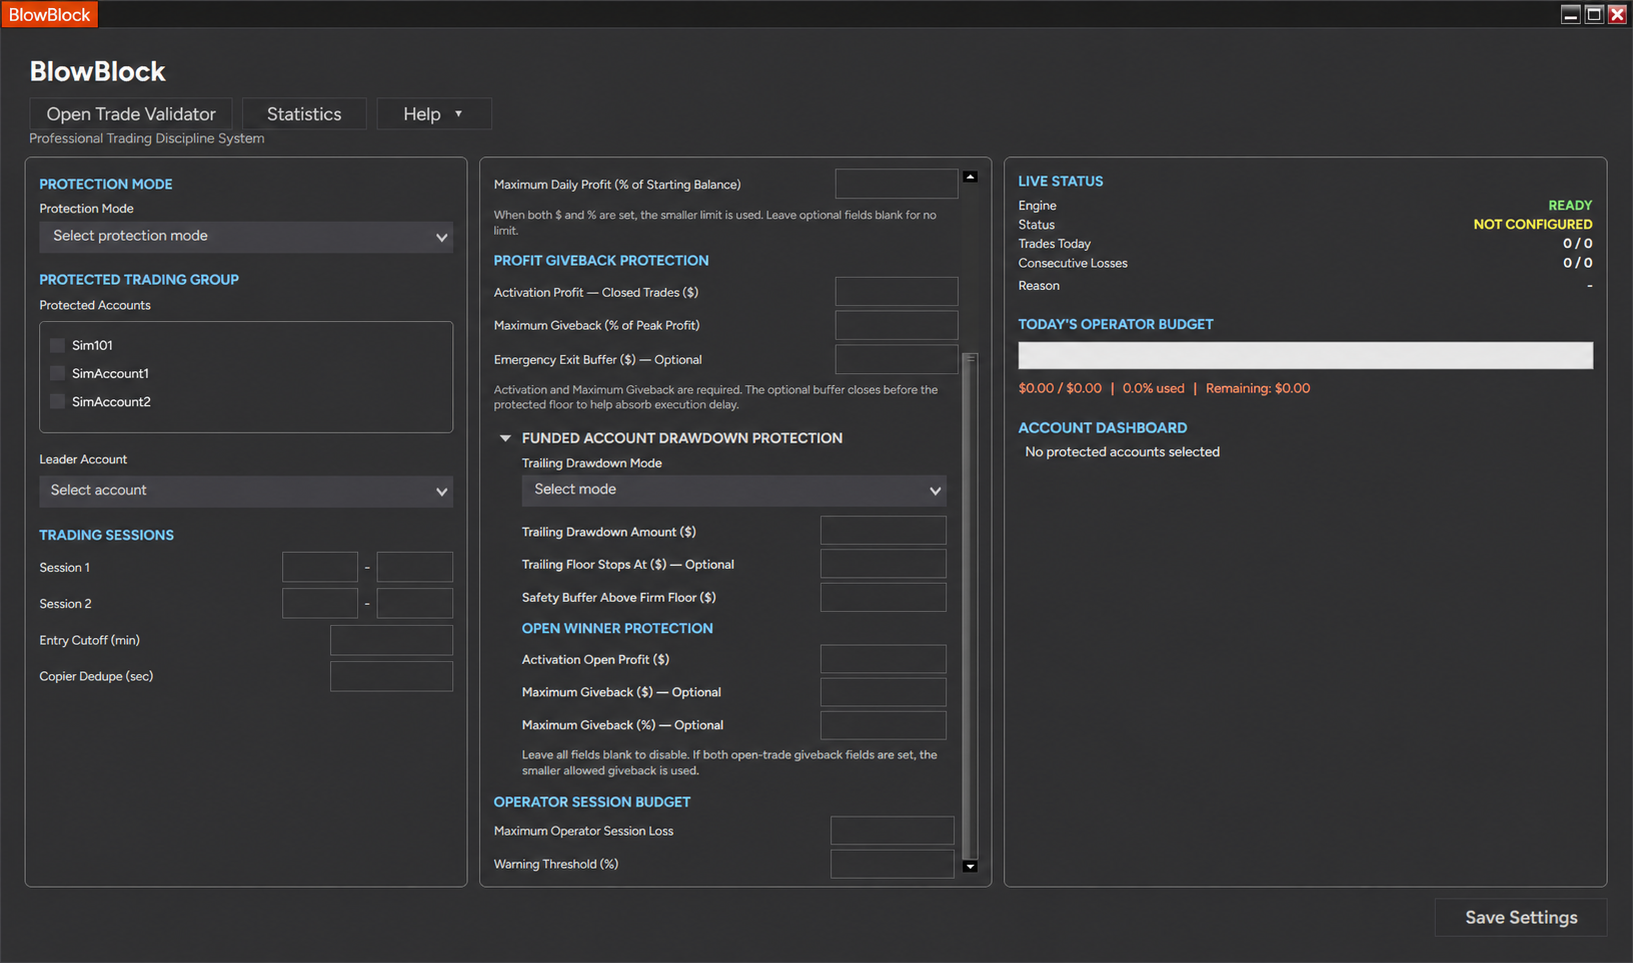This screenshot has width=1633, height=963.
Task: Click the Maximum Daily Profit percent field
Action: coord(897,184)
